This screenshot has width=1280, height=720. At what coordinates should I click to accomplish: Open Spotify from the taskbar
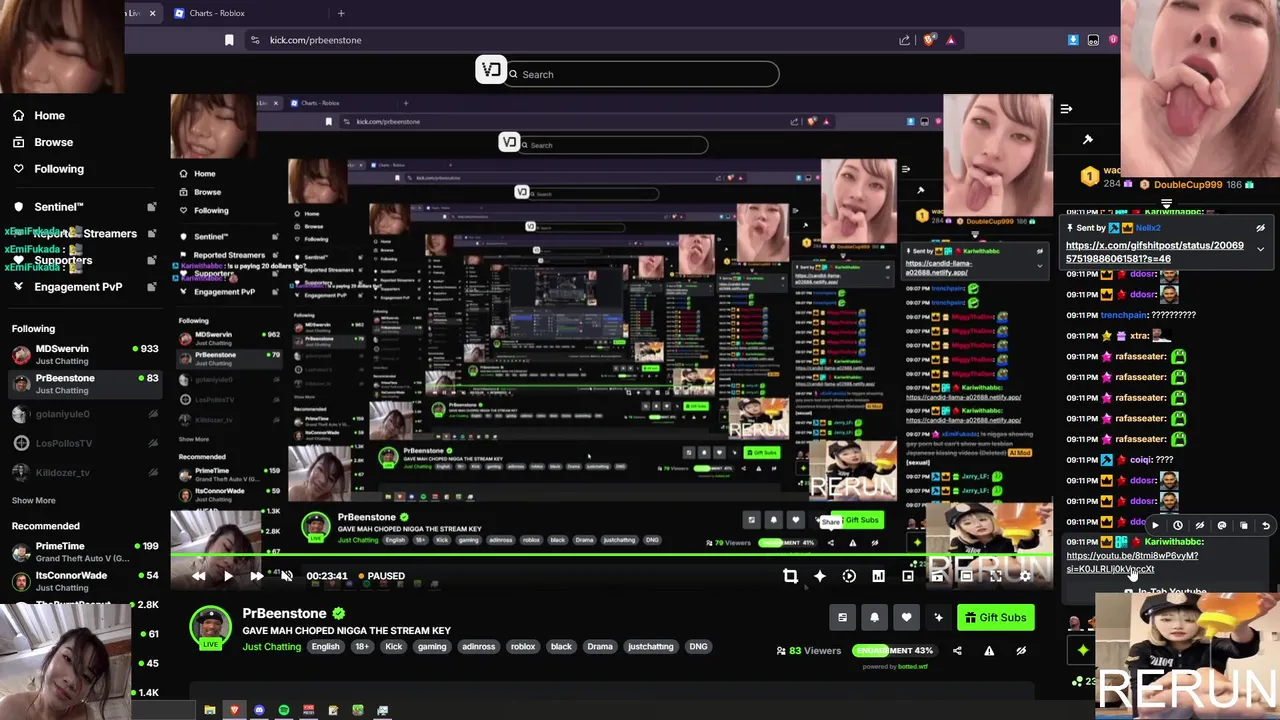(x=284, y=710)
